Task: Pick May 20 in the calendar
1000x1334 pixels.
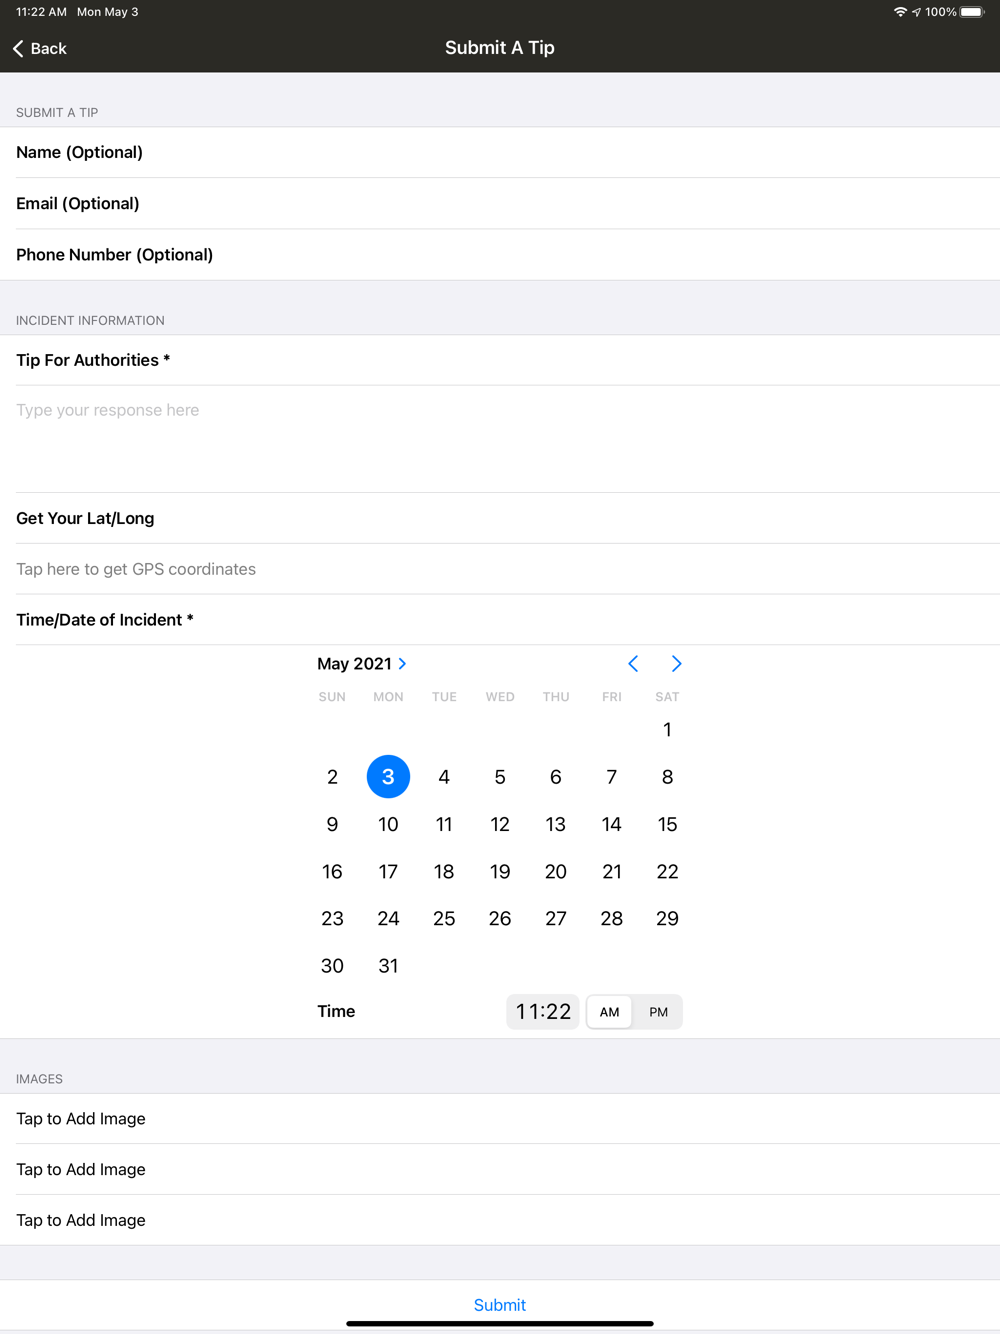Action: (556, 871)
